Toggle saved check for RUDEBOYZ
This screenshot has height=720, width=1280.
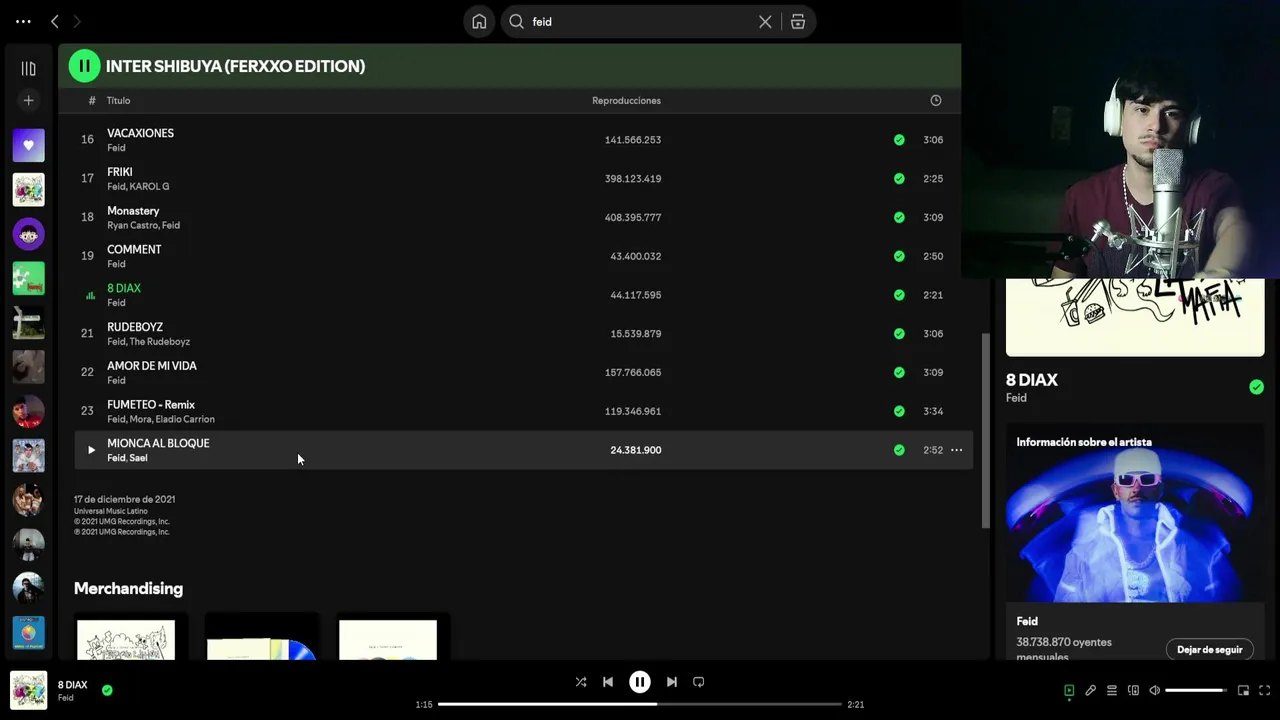(899, 333)
